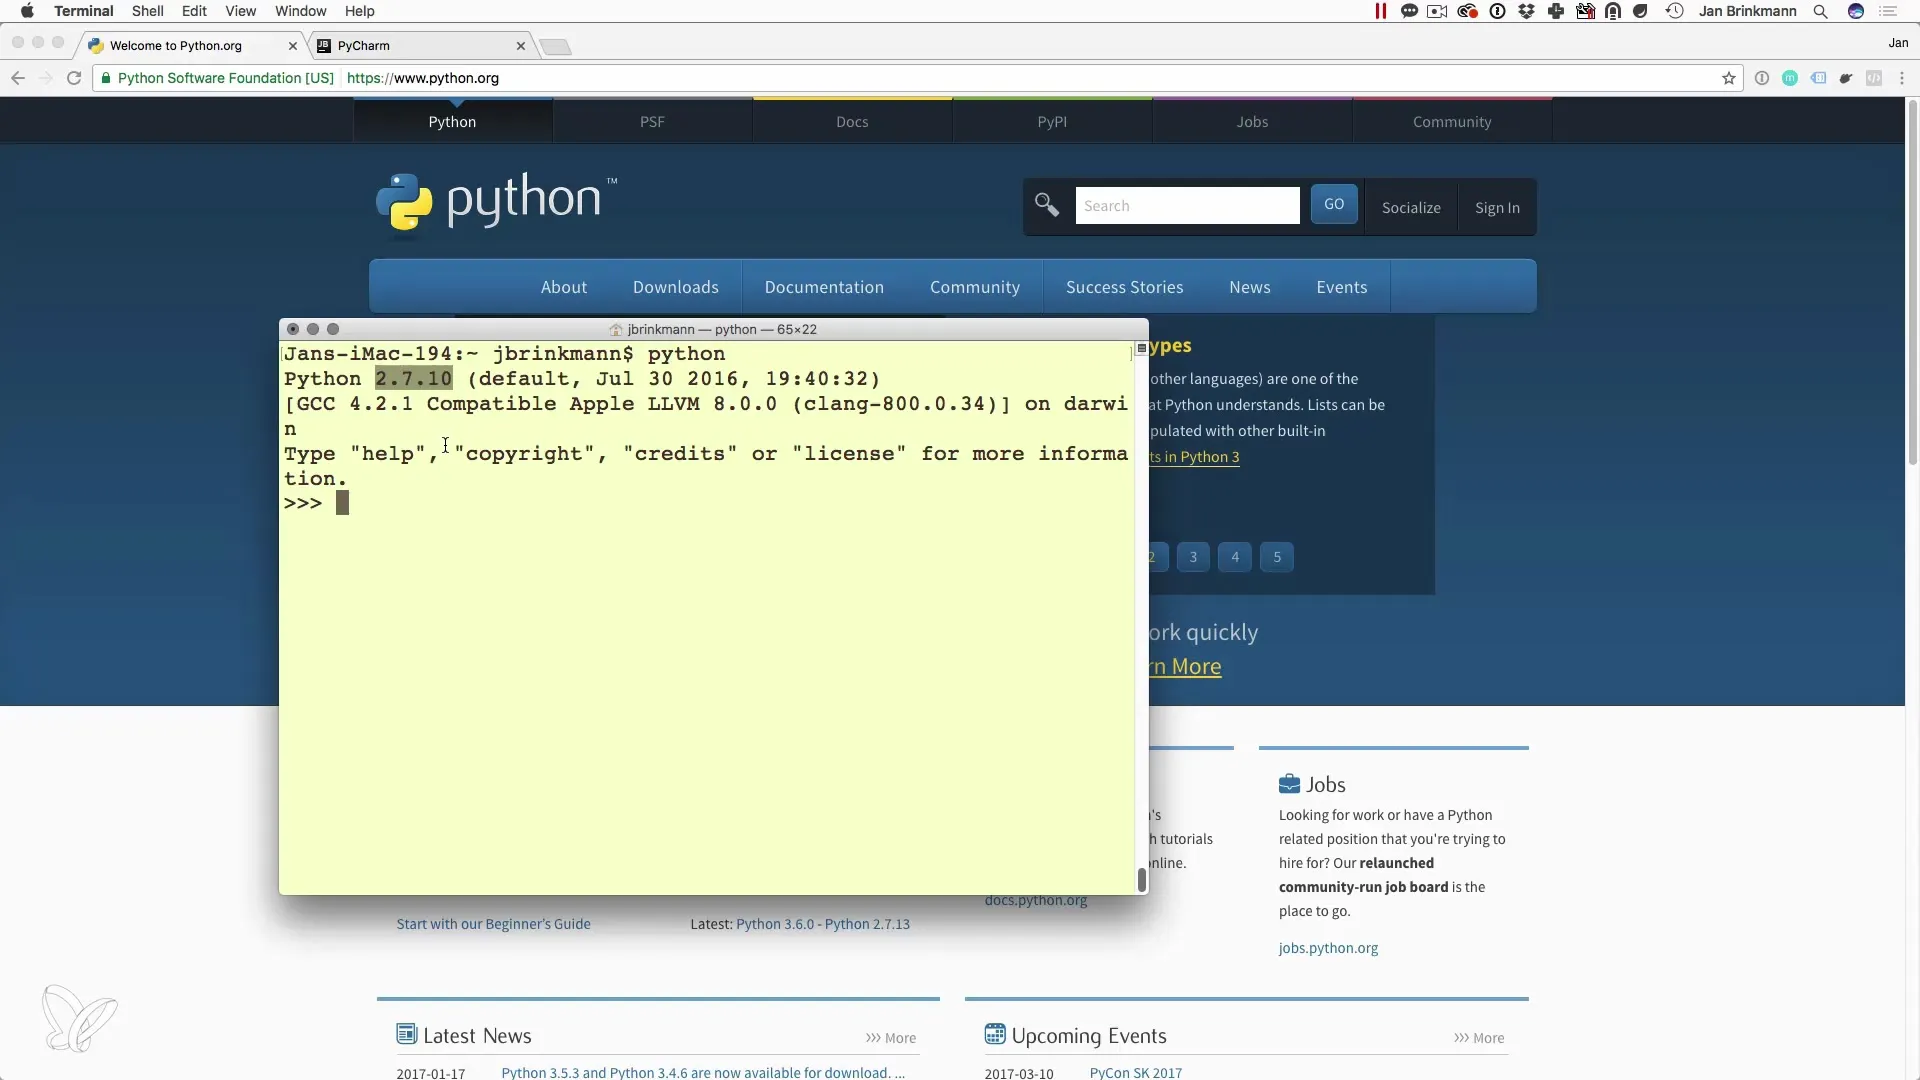Open the View menu
This screenshot has height=1080, width=1920.
(240, 11)
